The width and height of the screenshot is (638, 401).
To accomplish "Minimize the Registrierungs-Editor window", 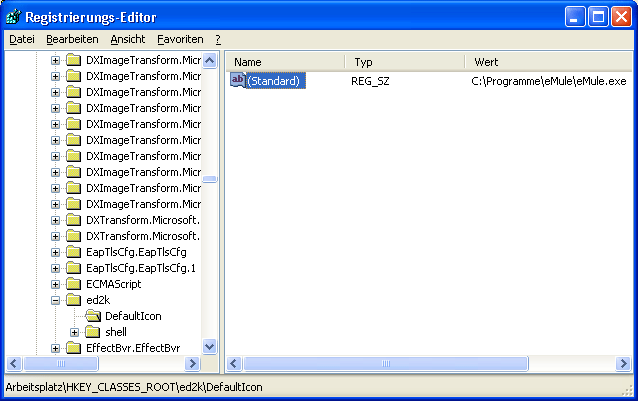I will click(575, 17).
